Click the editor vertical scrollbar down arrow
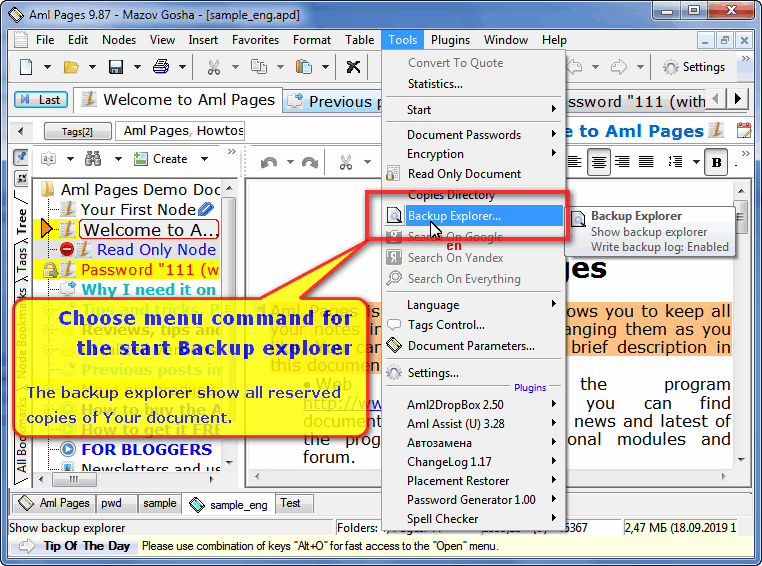This screenshot has width=762, height=566. click(x=741, y=459)
